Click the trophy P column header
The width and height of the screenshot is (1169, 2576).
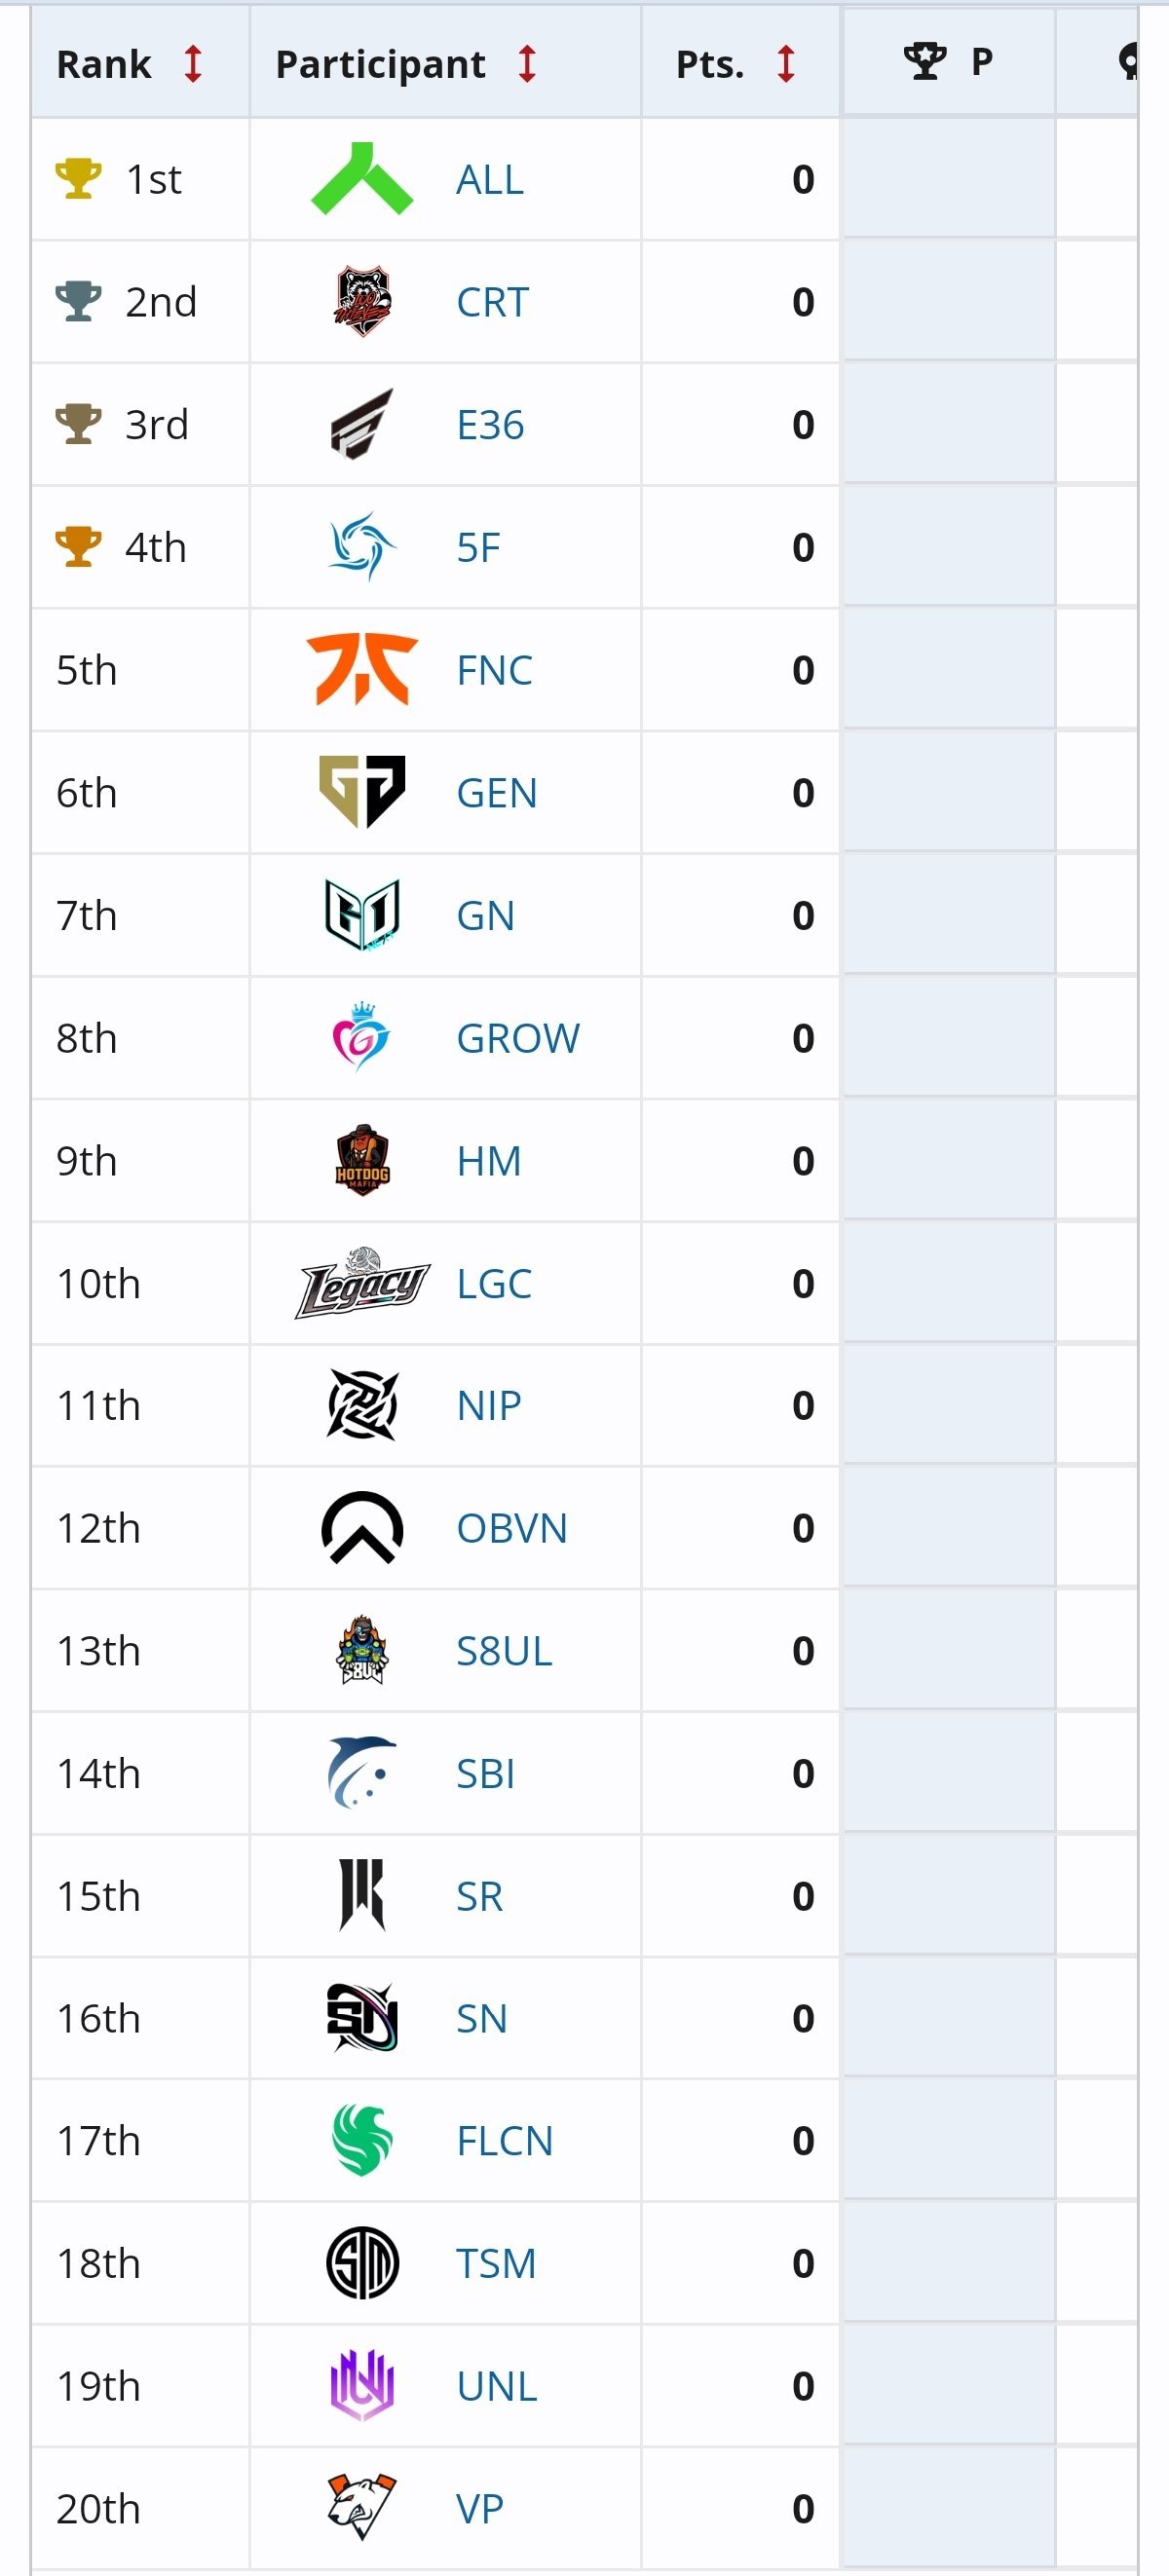[947, 62]
